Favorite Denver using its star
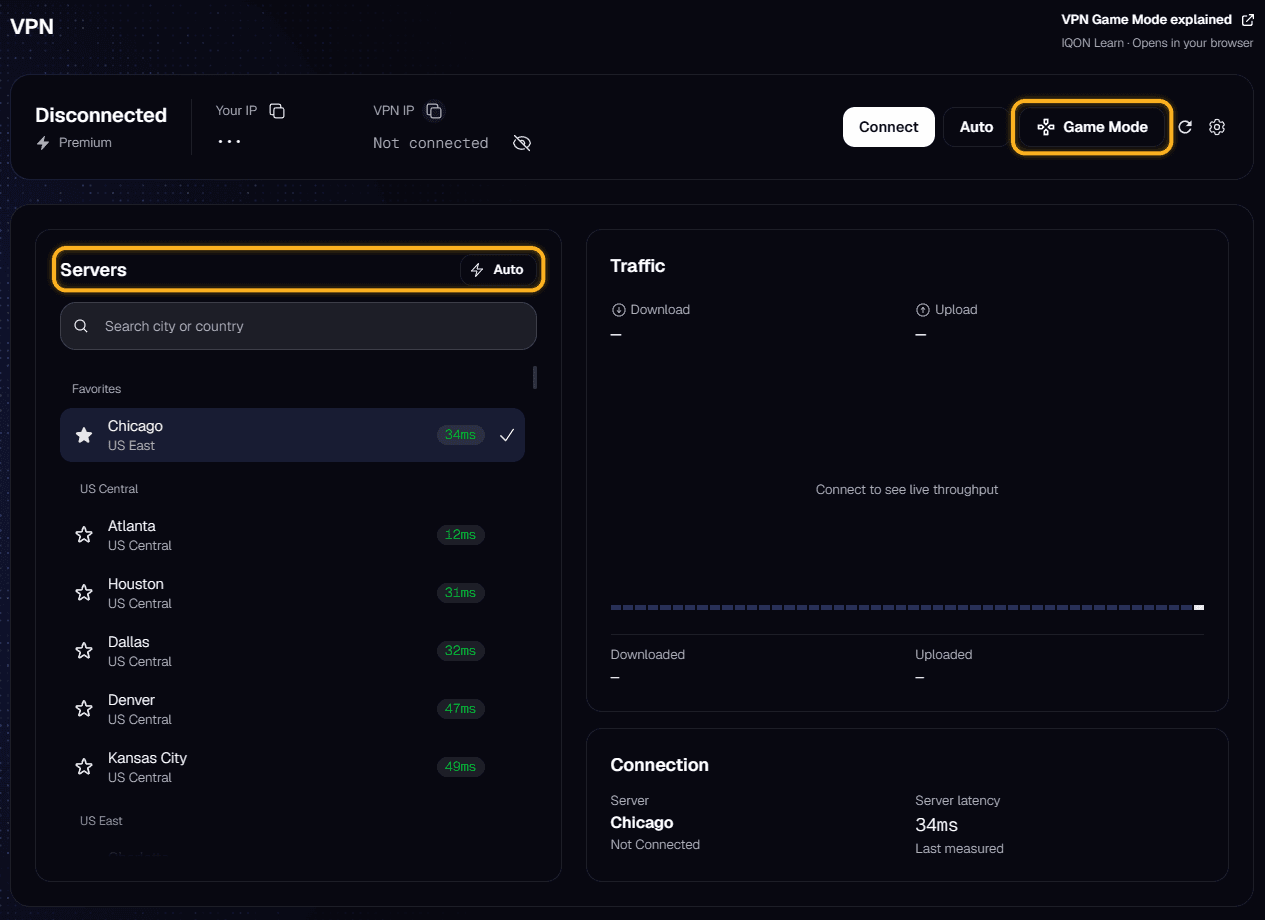1265x920 pixels. click(84, 709)
